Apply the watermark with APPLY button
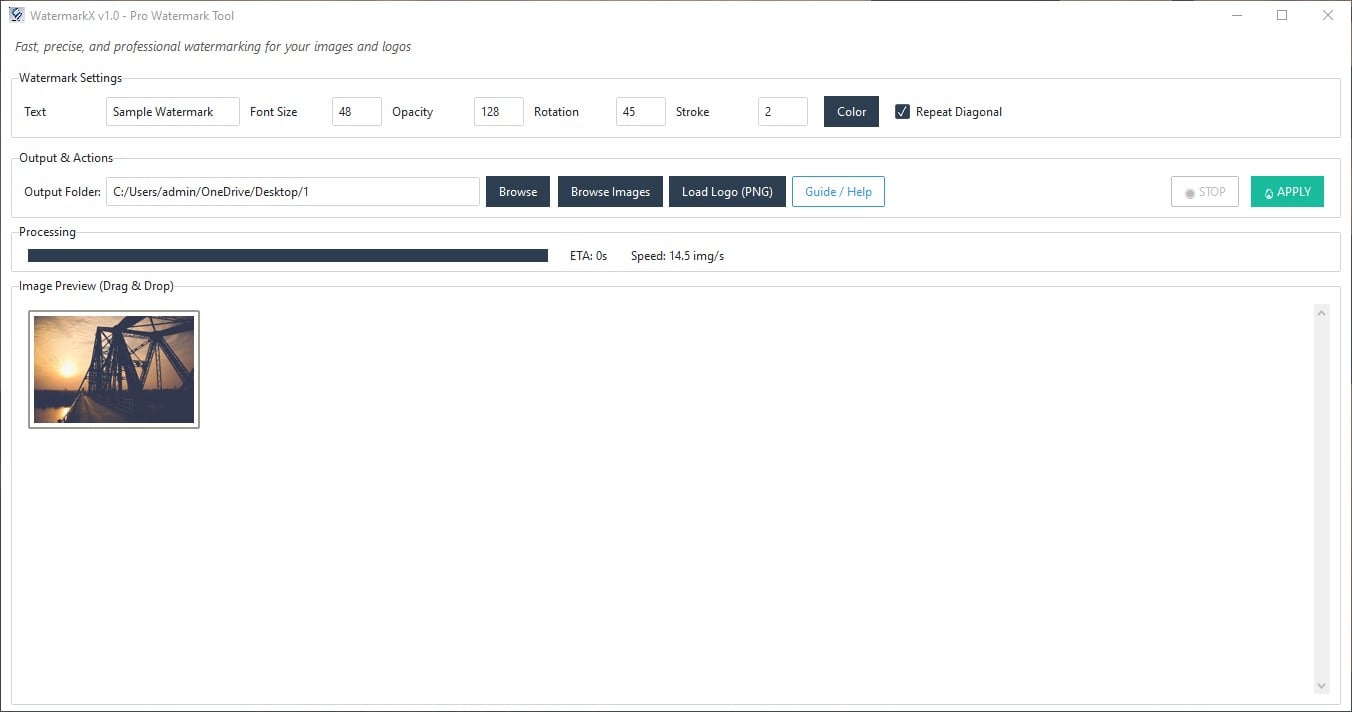Screen dimensions: 1352x712 1287,192
